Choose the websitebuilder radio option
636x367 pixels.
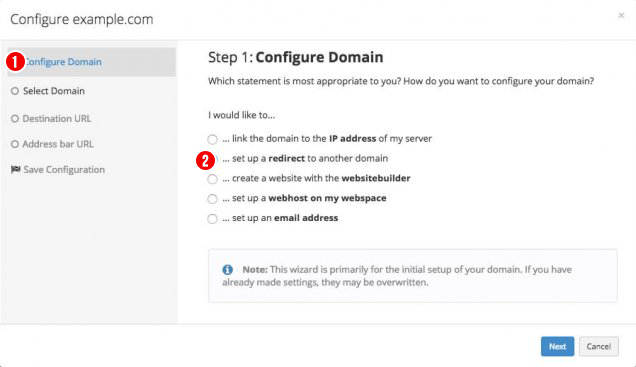coord(213,179)
